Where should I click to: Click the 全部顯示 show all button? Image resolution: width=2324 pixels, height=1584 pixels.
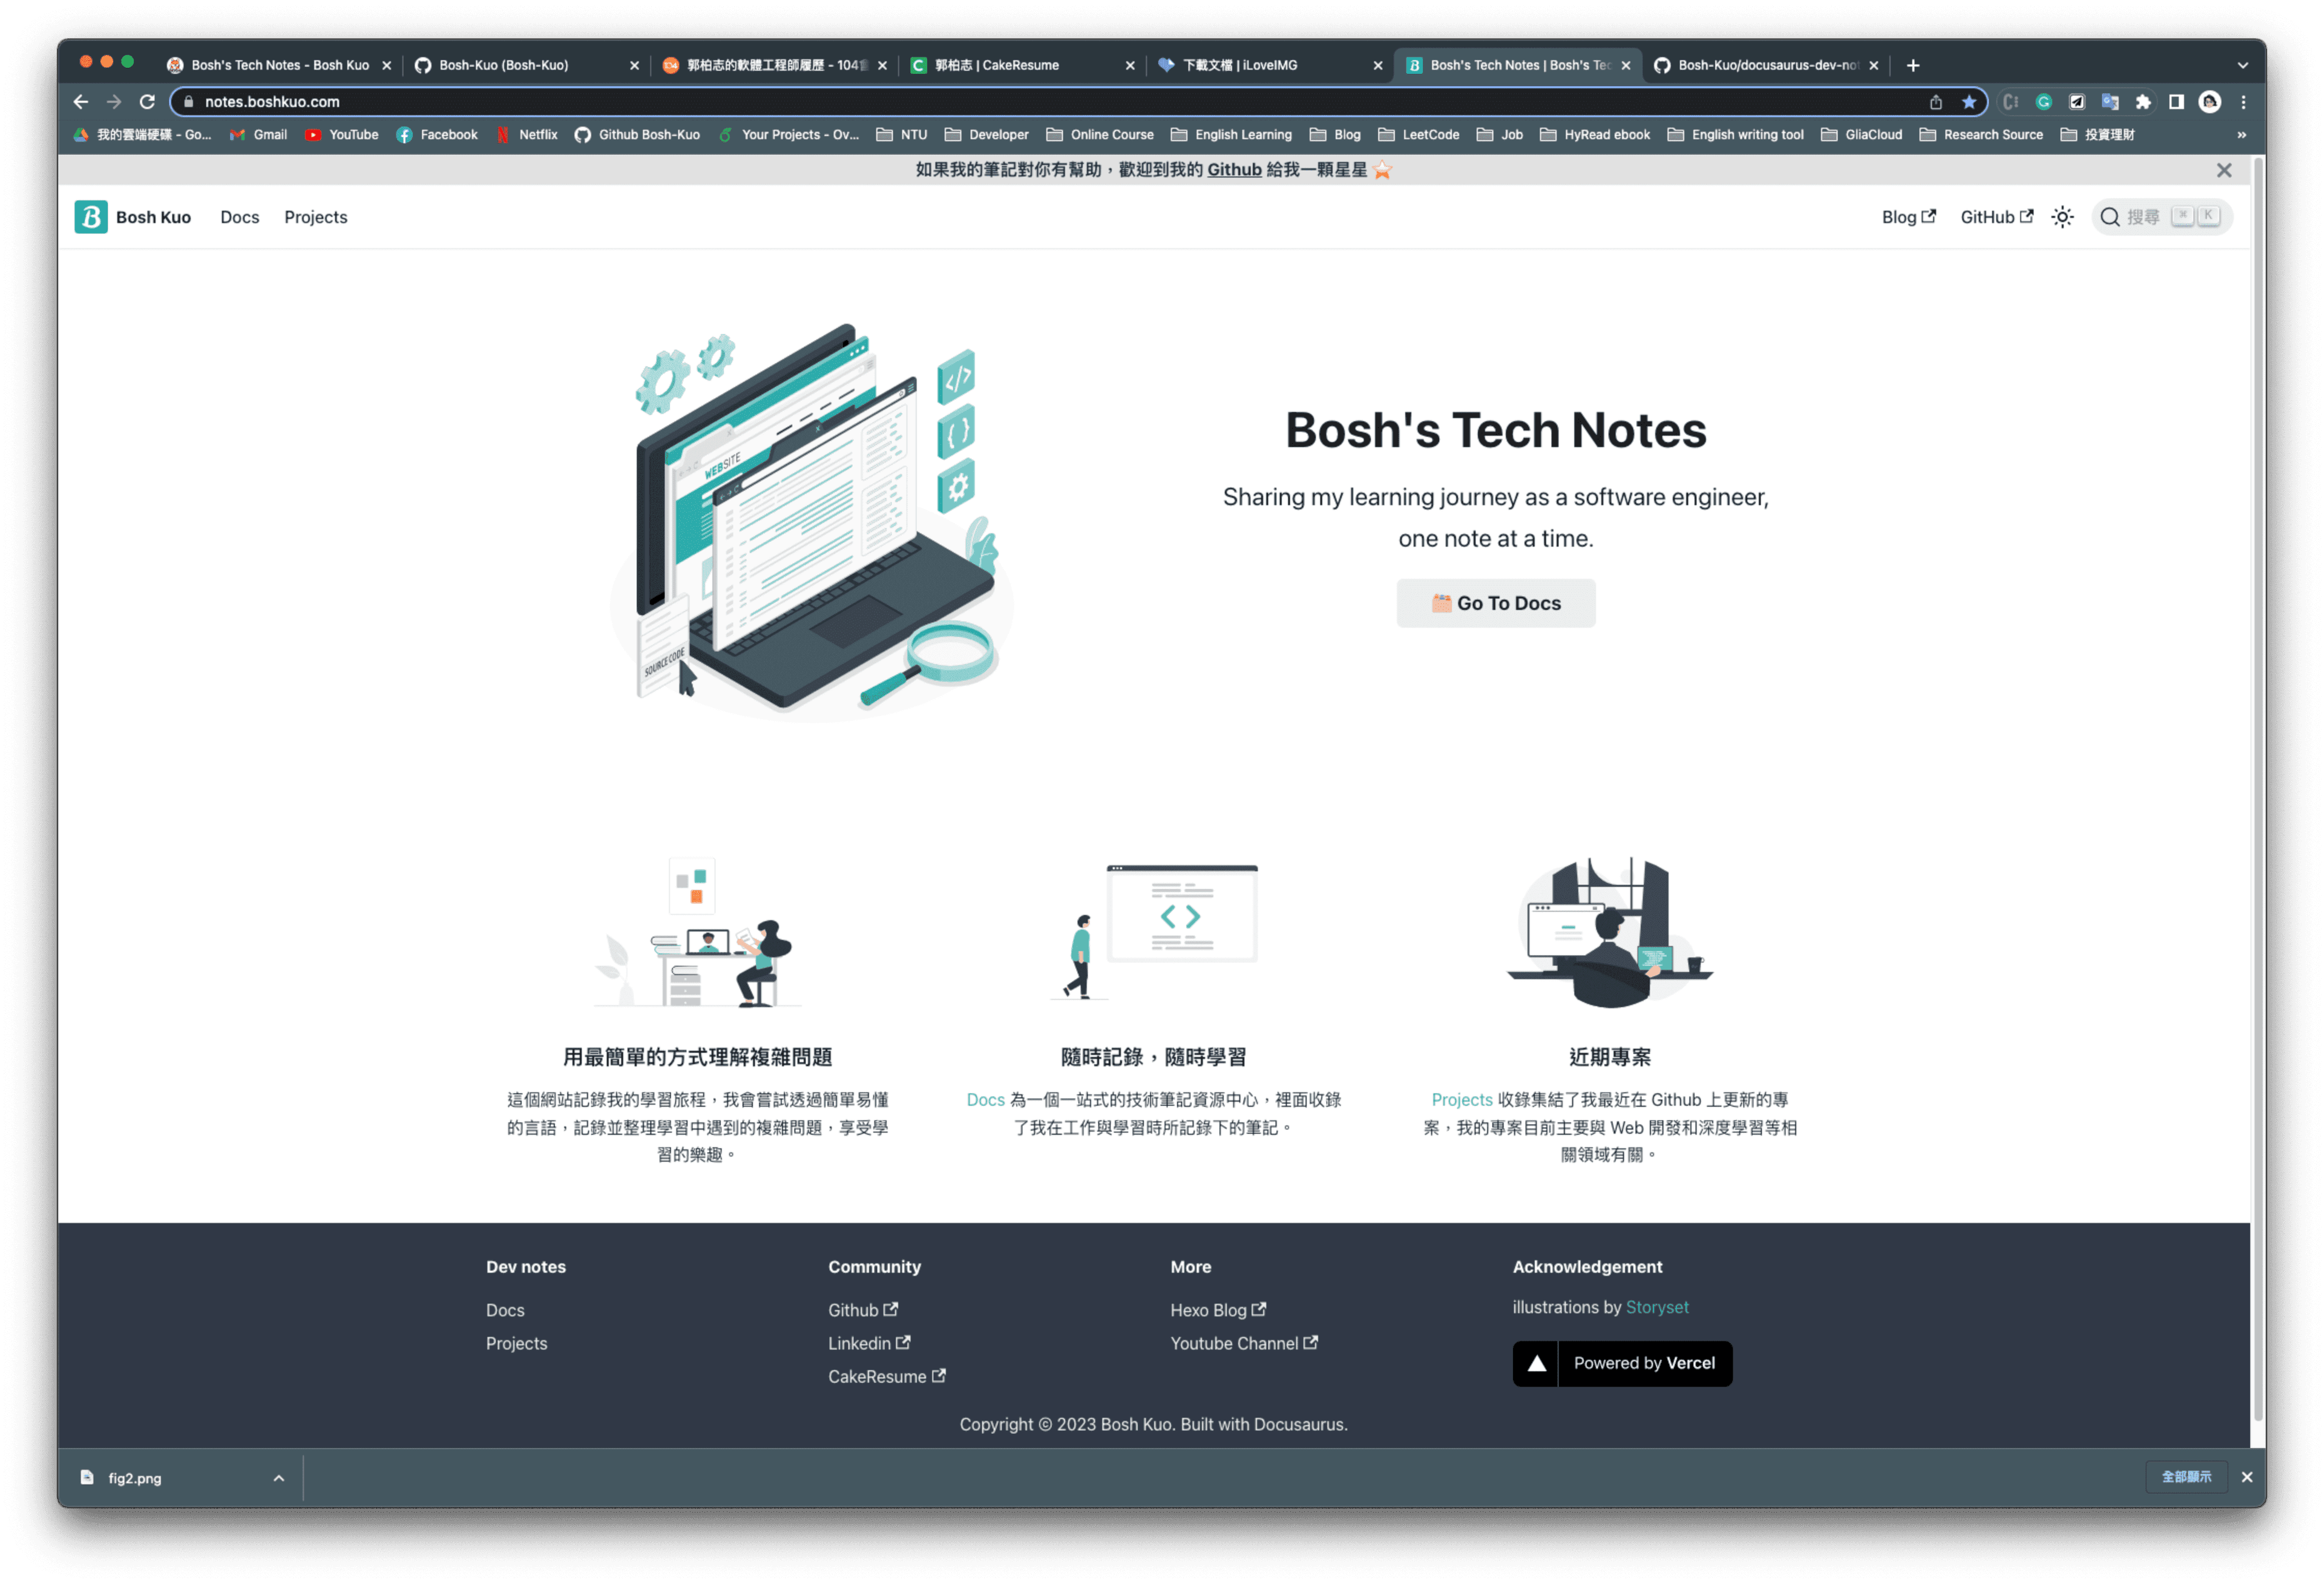tap(2186, 1477)
